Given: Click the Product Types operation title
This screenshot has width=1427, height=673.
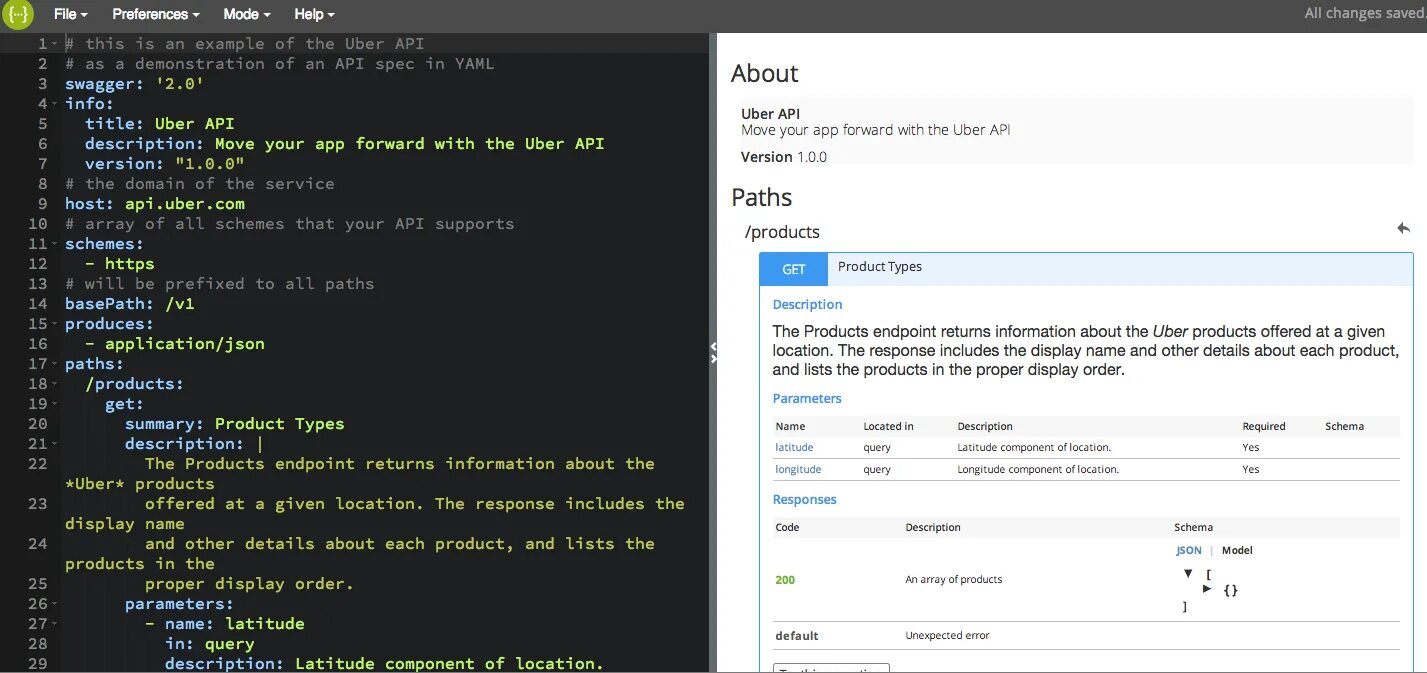Looking at the screenshot, I should click(880, 267).
